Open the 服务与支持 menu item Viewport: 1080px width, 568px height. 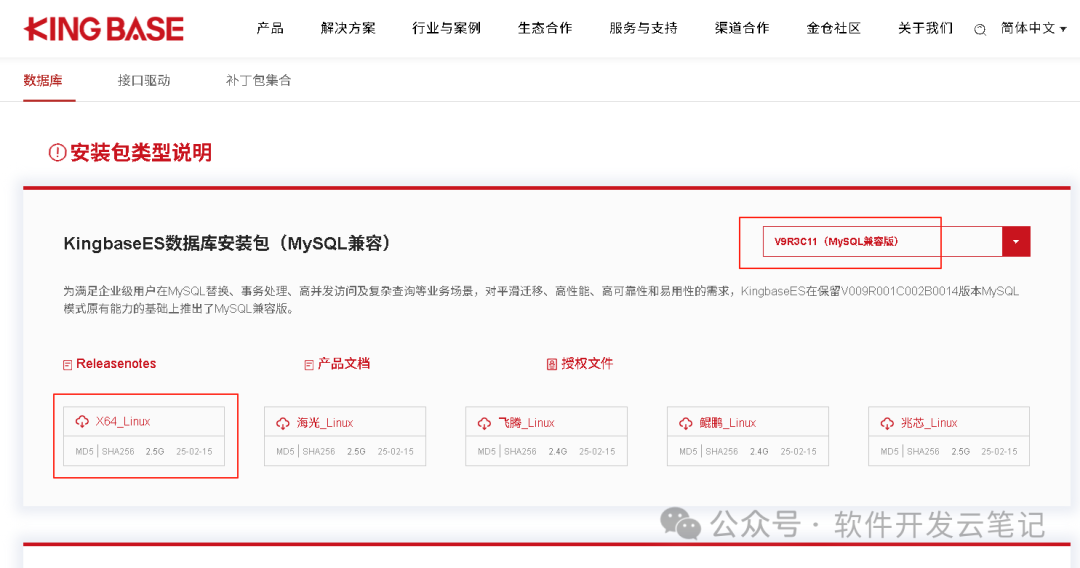pyautogui.click(x=643, y=28)
